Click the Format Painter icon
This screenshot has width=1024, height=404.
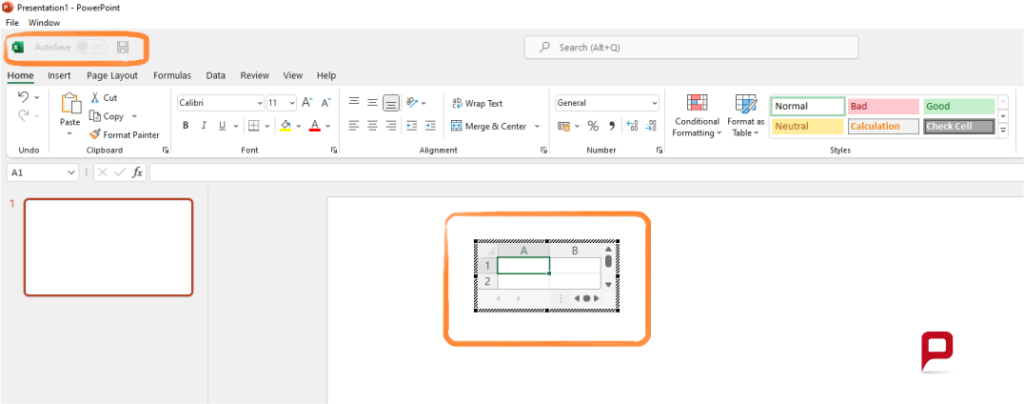click(x=96, y=134)
